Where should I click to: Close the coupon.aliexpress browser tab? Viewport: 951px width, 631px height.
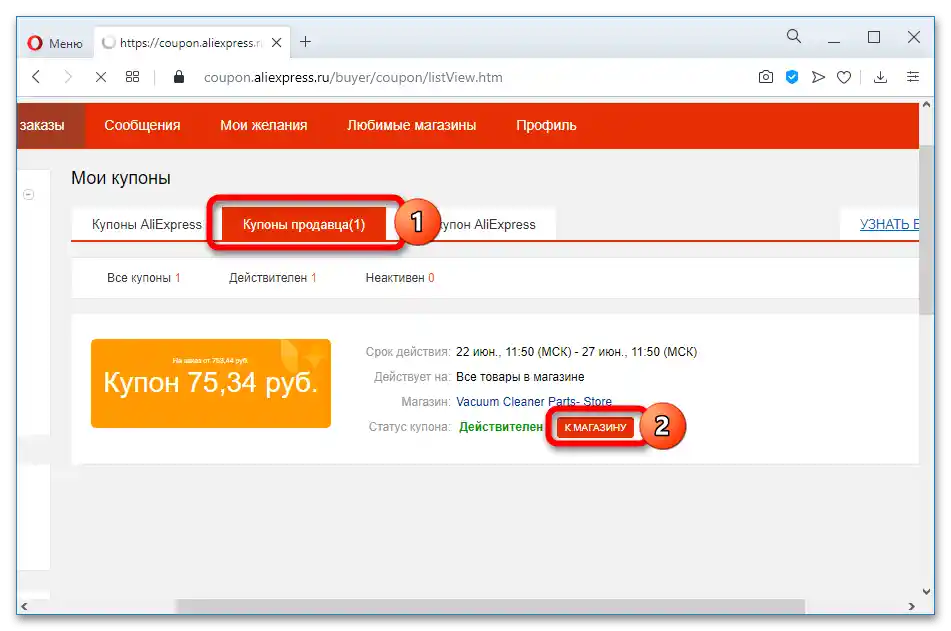pyautogui.click(x=276, y=42)
